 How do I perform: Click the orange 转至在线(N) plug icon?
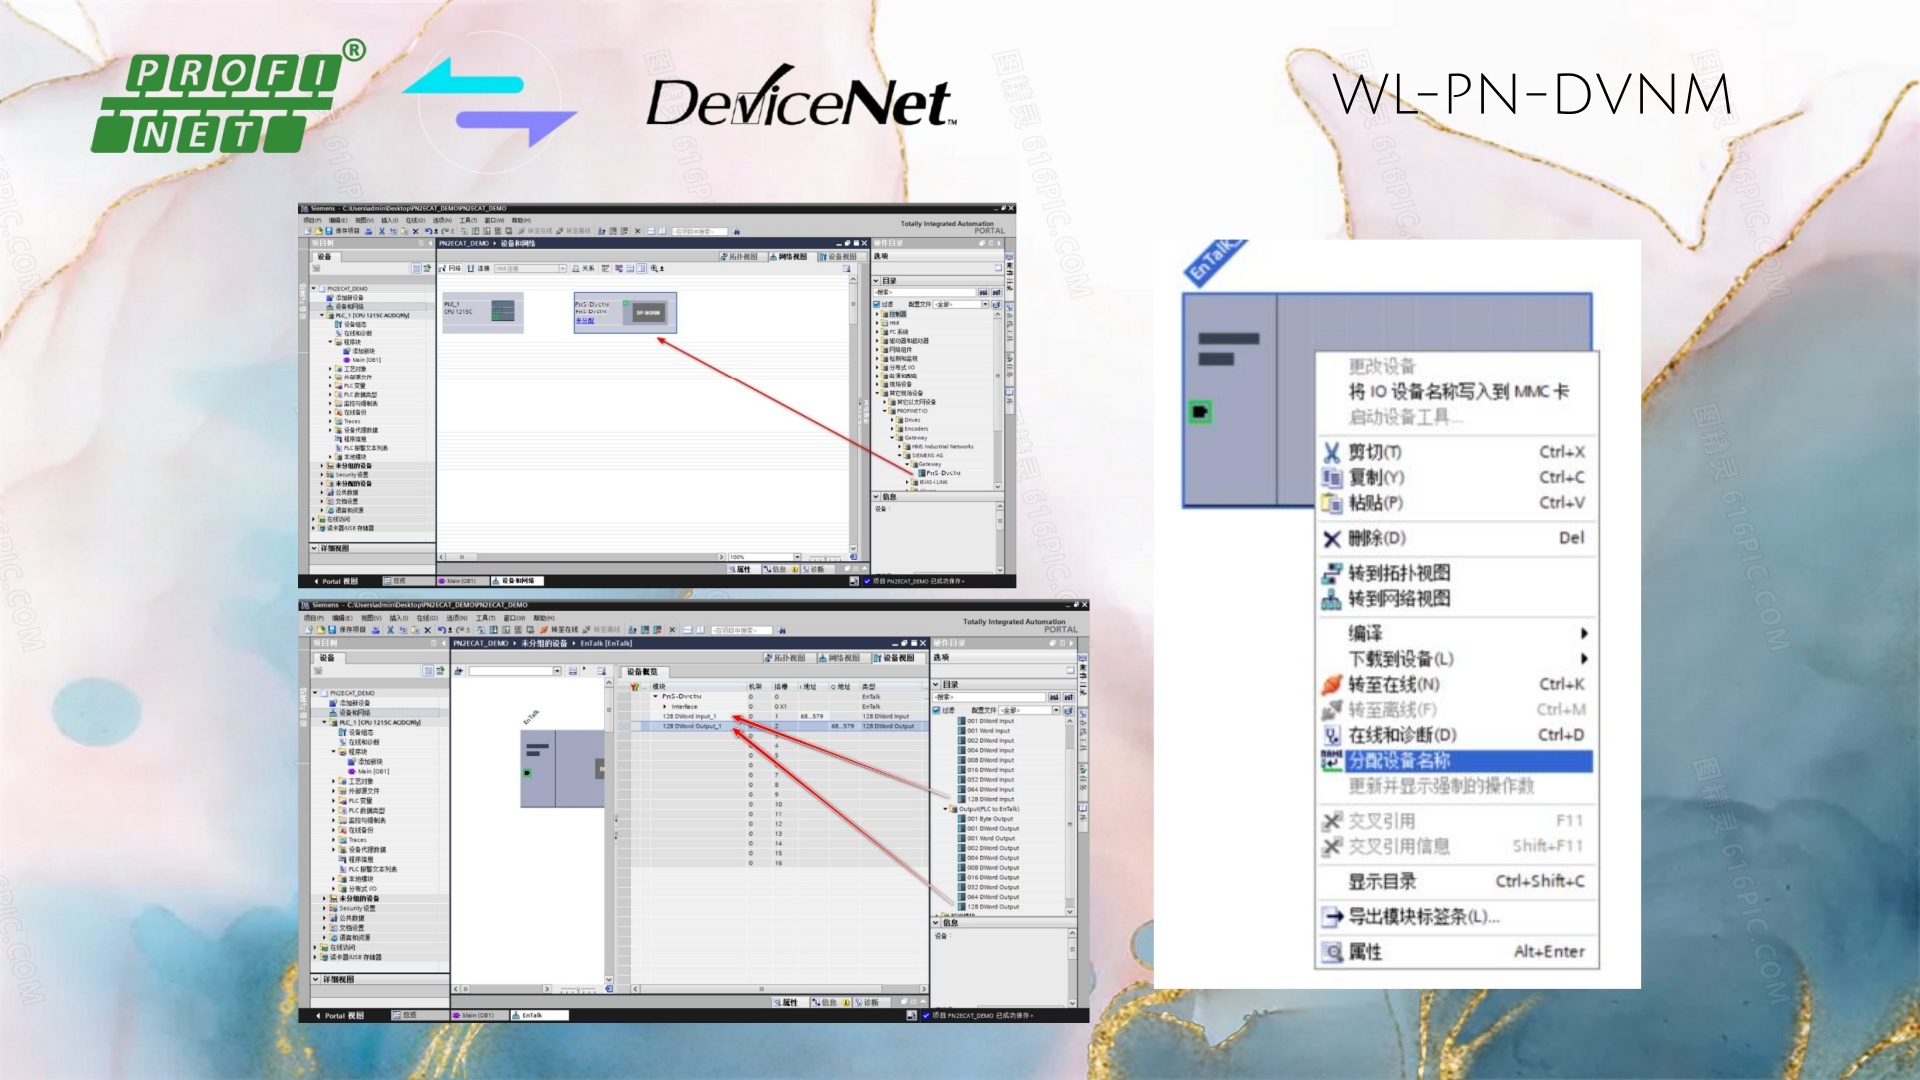[x=1331, y=685]
